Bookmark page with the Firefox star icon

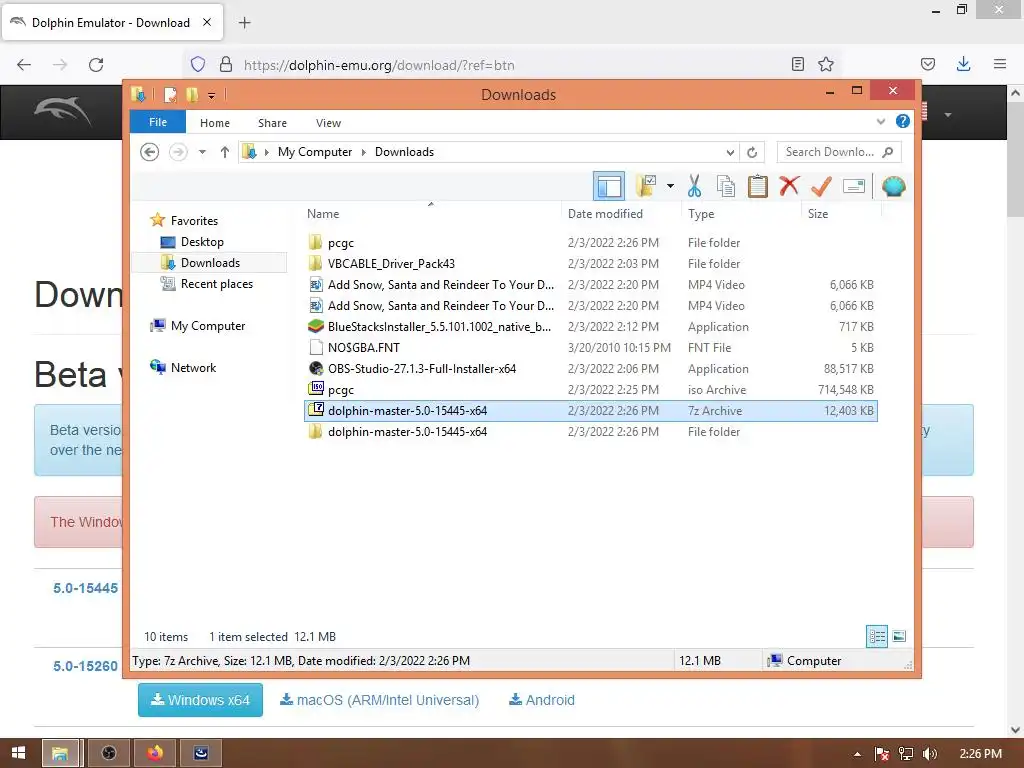point(826,64)
